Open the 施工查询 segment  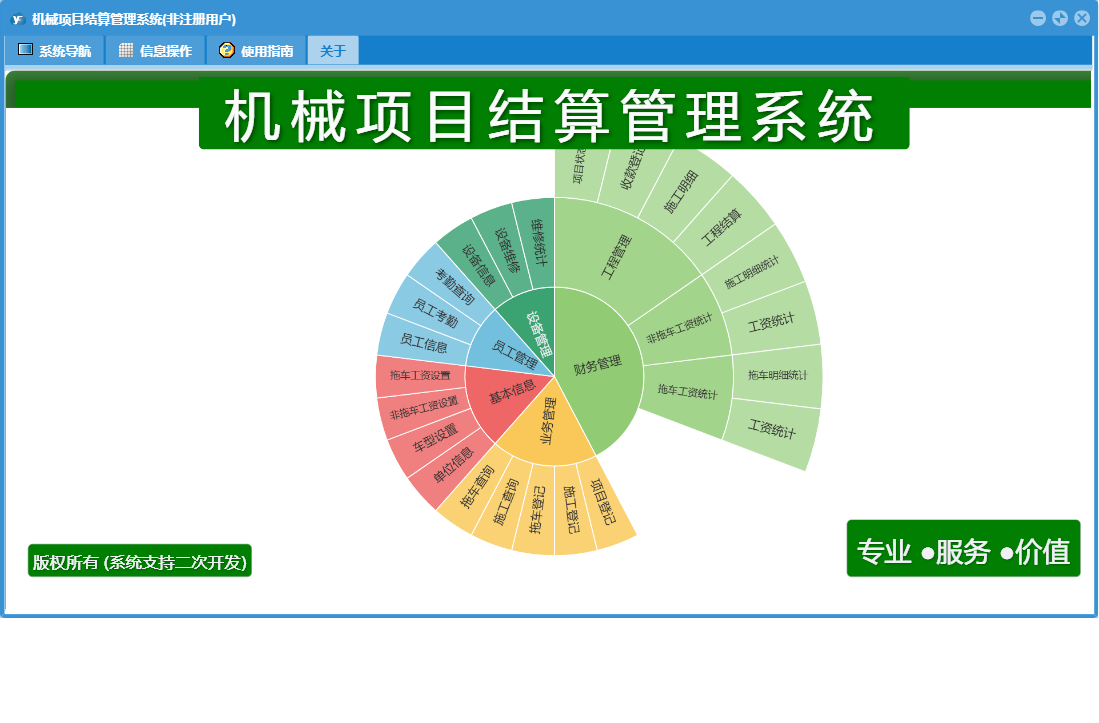(505, 502)
